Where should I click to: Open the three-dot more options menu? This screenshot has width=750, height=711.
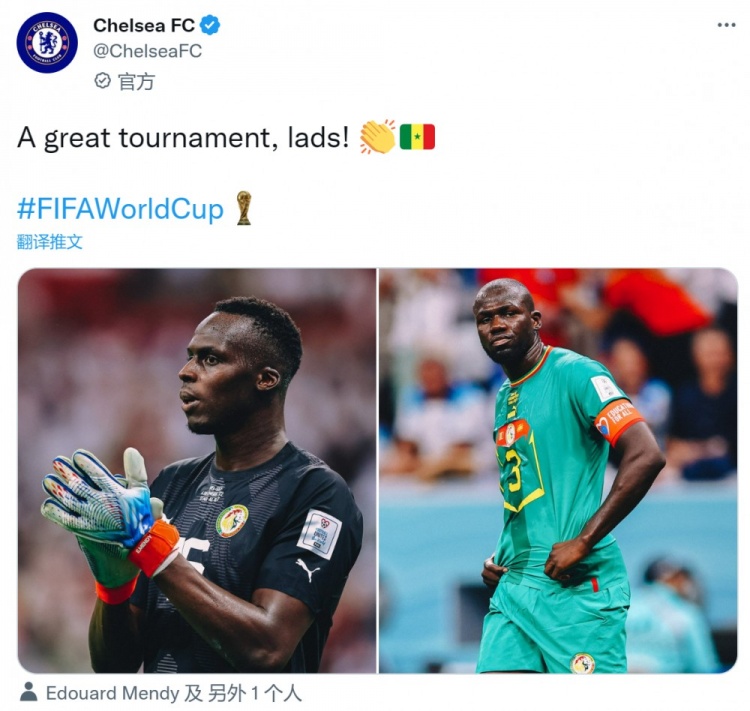coord(726,25)
